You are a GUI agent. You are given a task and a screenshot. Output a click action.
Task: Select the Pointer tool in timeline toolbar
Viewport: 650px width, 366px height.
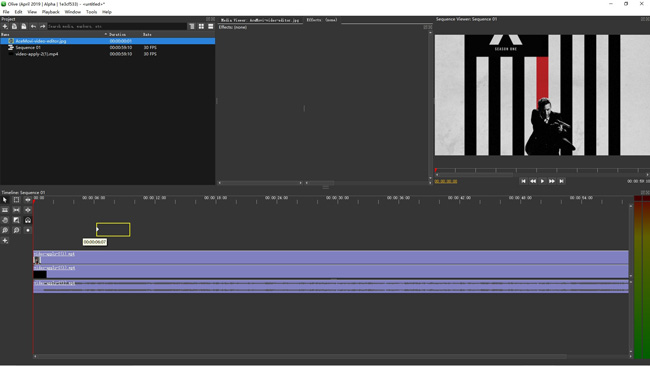tap(5, 200)
